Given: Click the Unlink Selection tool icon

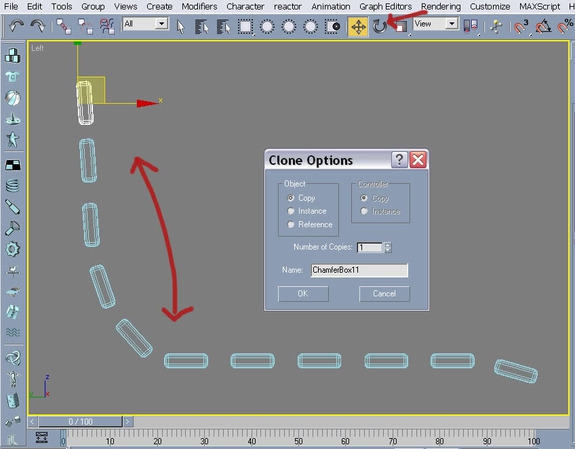Looking at the screenshot, I should point(85,26).
